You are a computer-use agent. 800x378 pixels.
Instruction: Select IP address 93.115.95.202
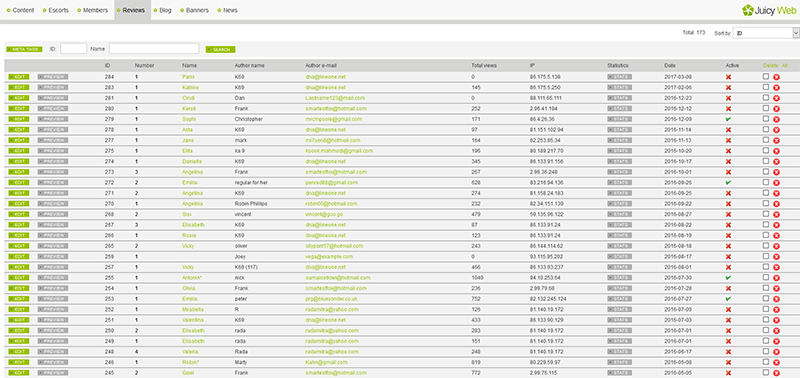coord(547,257)
